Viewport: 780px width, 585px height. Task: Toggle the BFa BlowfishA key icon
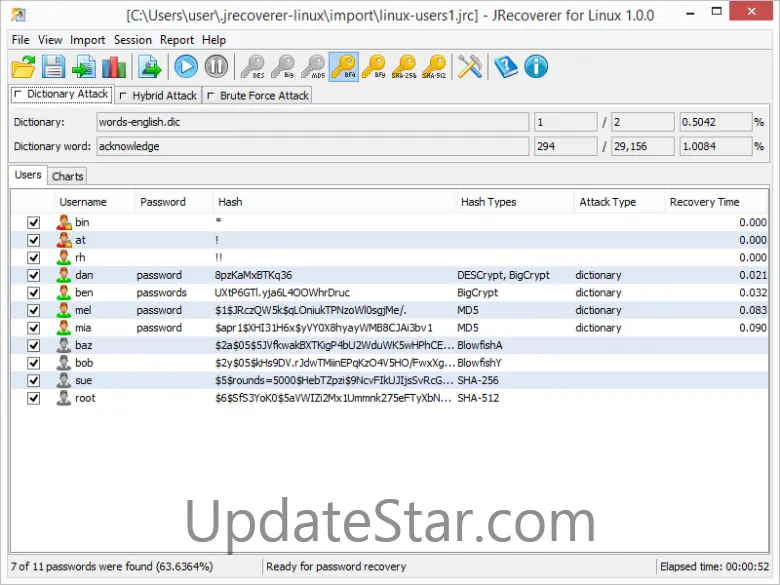344,67
